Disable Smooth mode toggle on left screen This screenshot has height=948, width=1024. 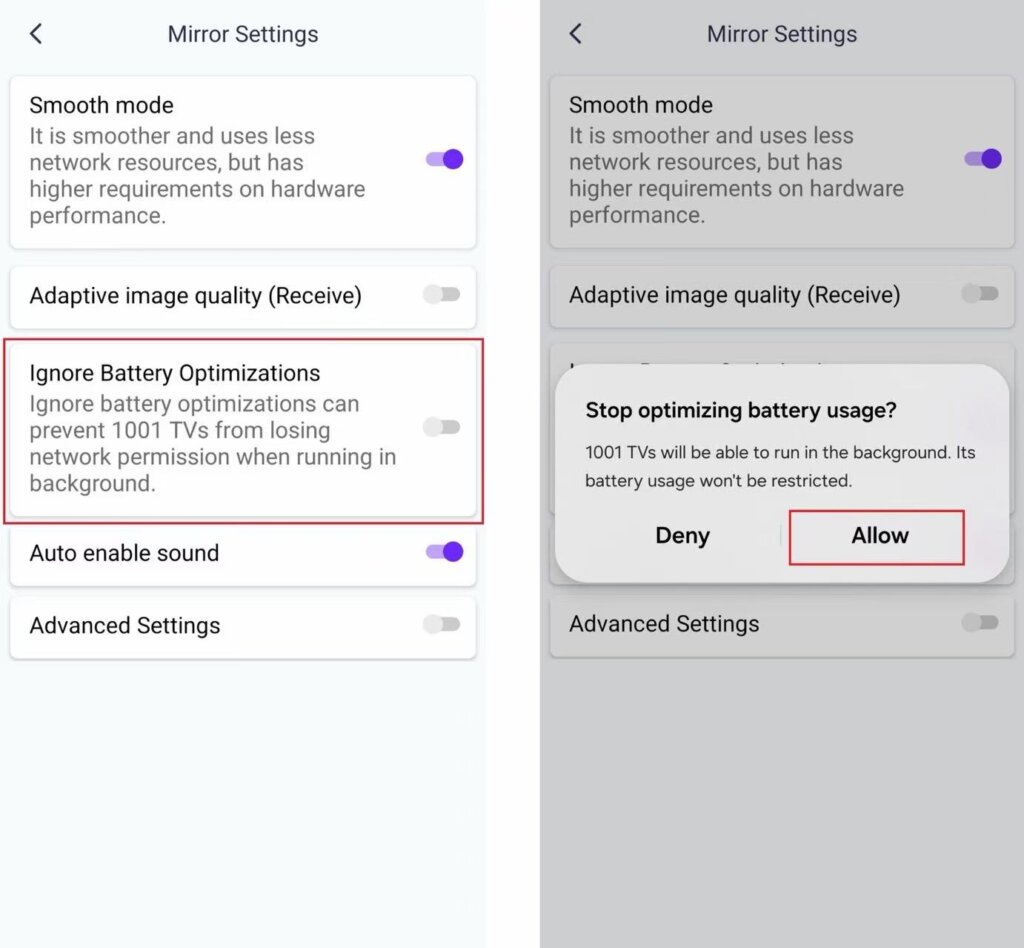[x=444, y=159]
